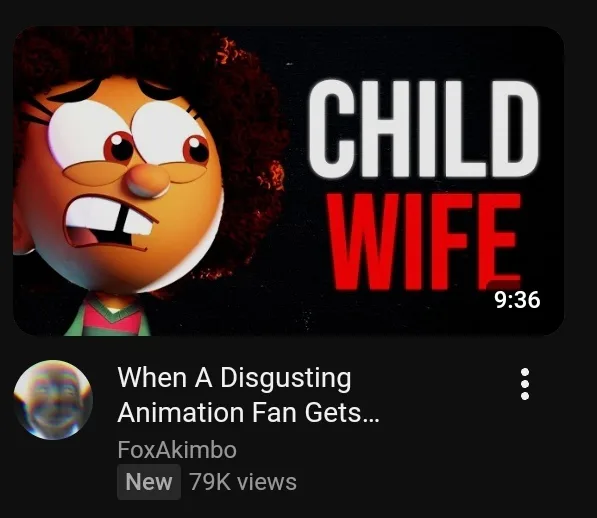The image size is (597, 518).
Task: Click the New badge label
Action: tap(149, 482)
